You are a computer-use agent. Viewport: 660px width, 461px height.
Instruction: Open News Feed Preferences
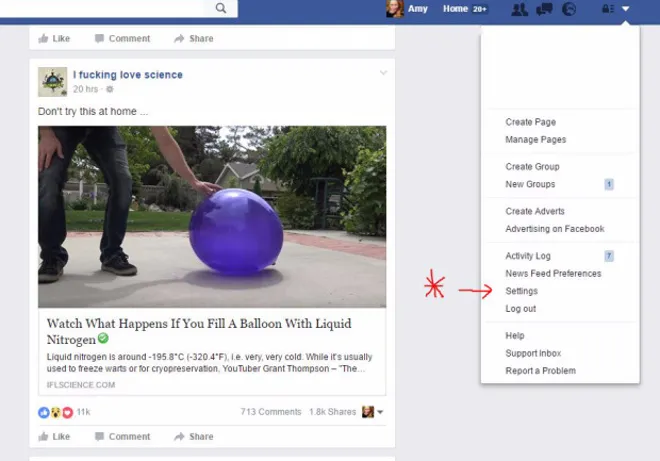point(553,274)
